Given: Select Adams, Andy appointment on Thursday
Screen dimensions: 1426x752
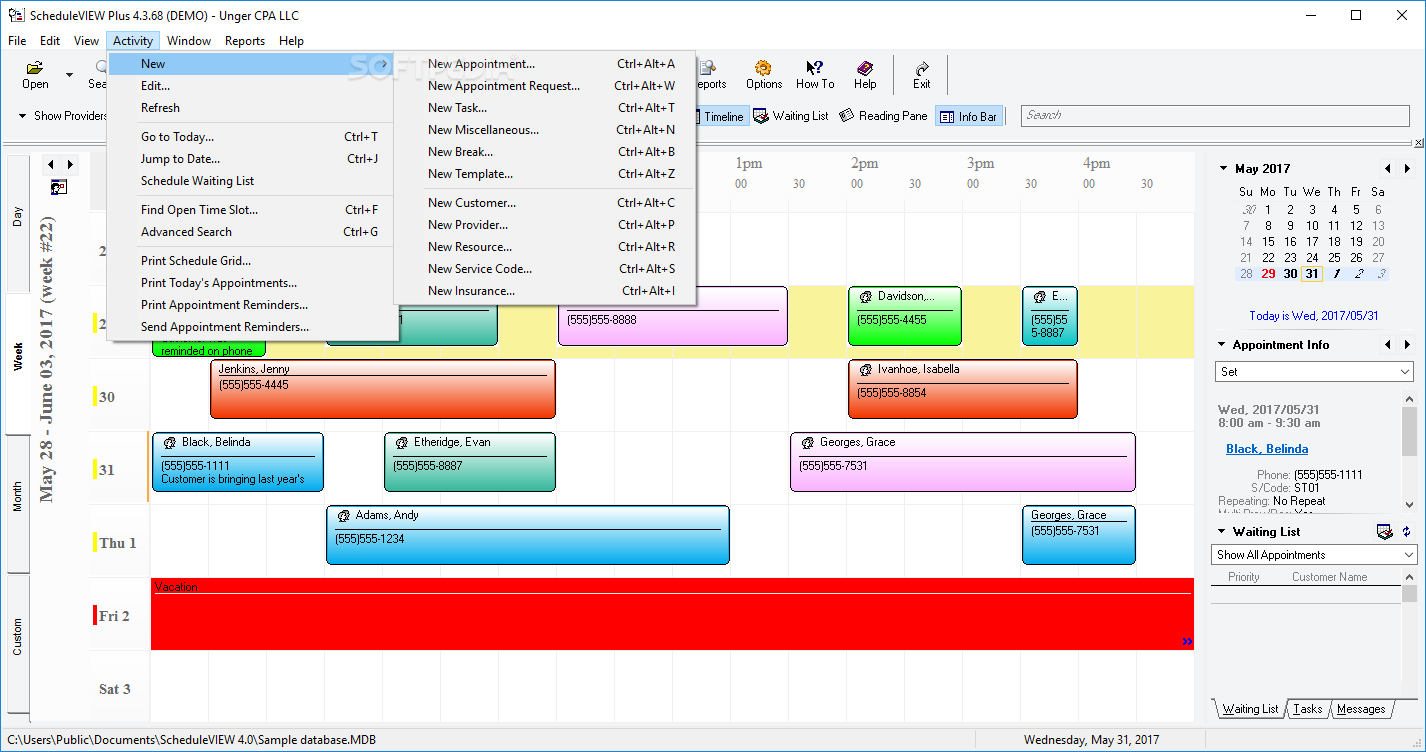Looking at the screenshot, I should tap(527, 535).
